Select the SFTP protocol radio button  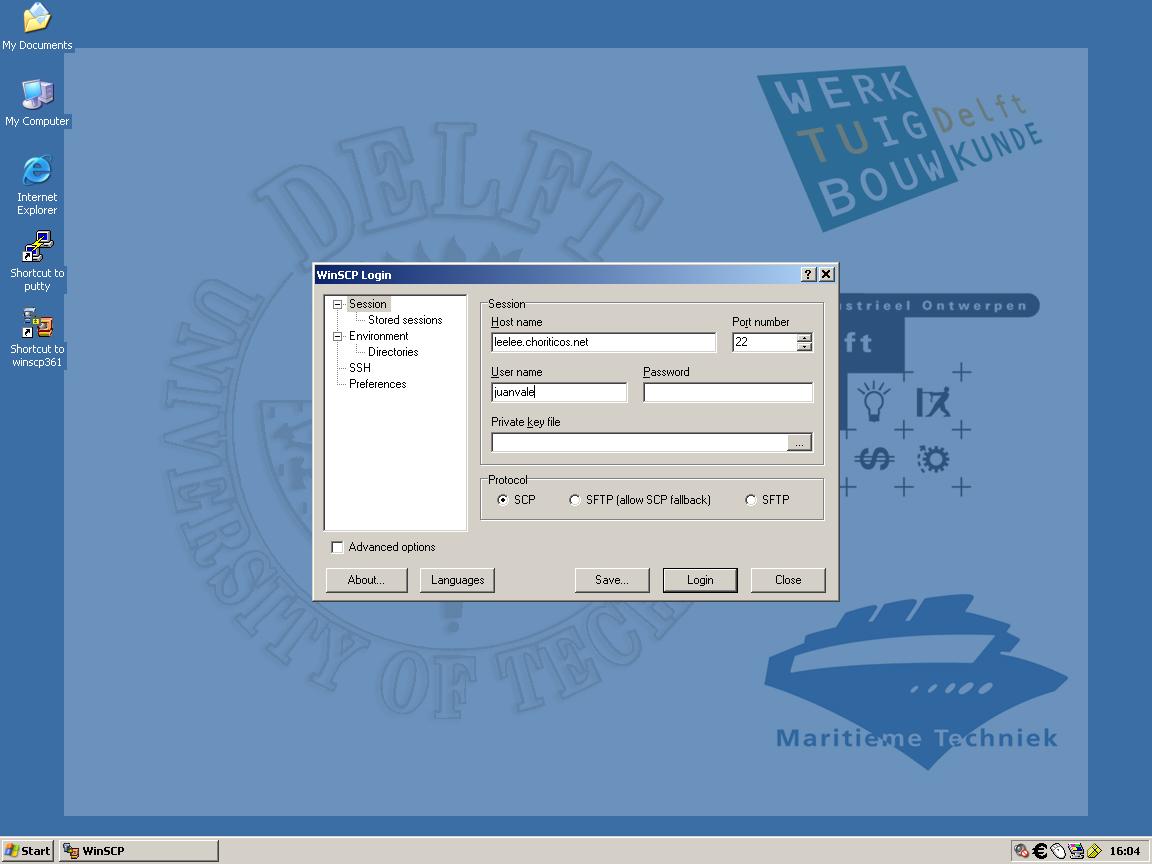751,500
